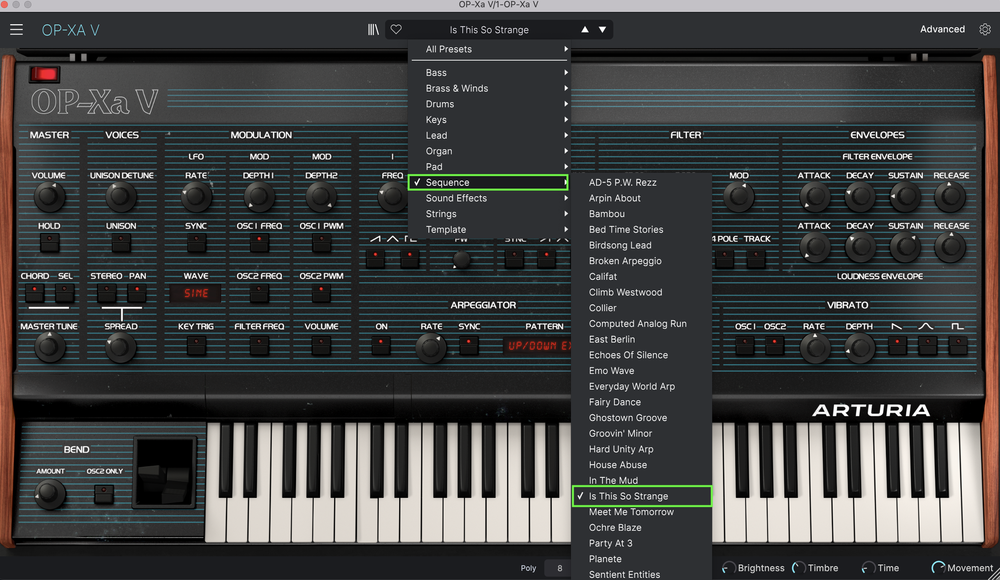1000x580 pixels.
Task: Expand the Pad category submenu
Action: (x=490, y=167)
